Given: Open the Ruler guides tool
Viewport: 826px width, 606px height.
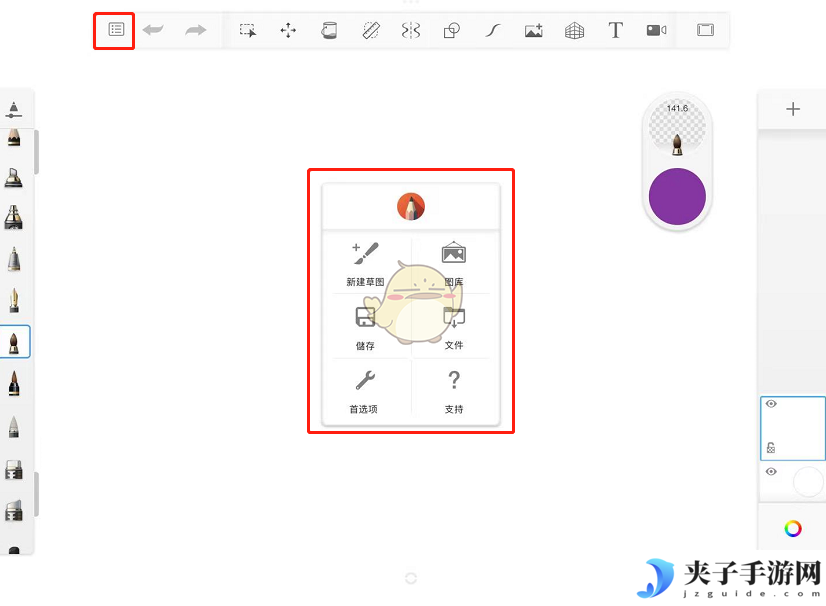Looking at the screenshot, I should click(371, 30).
